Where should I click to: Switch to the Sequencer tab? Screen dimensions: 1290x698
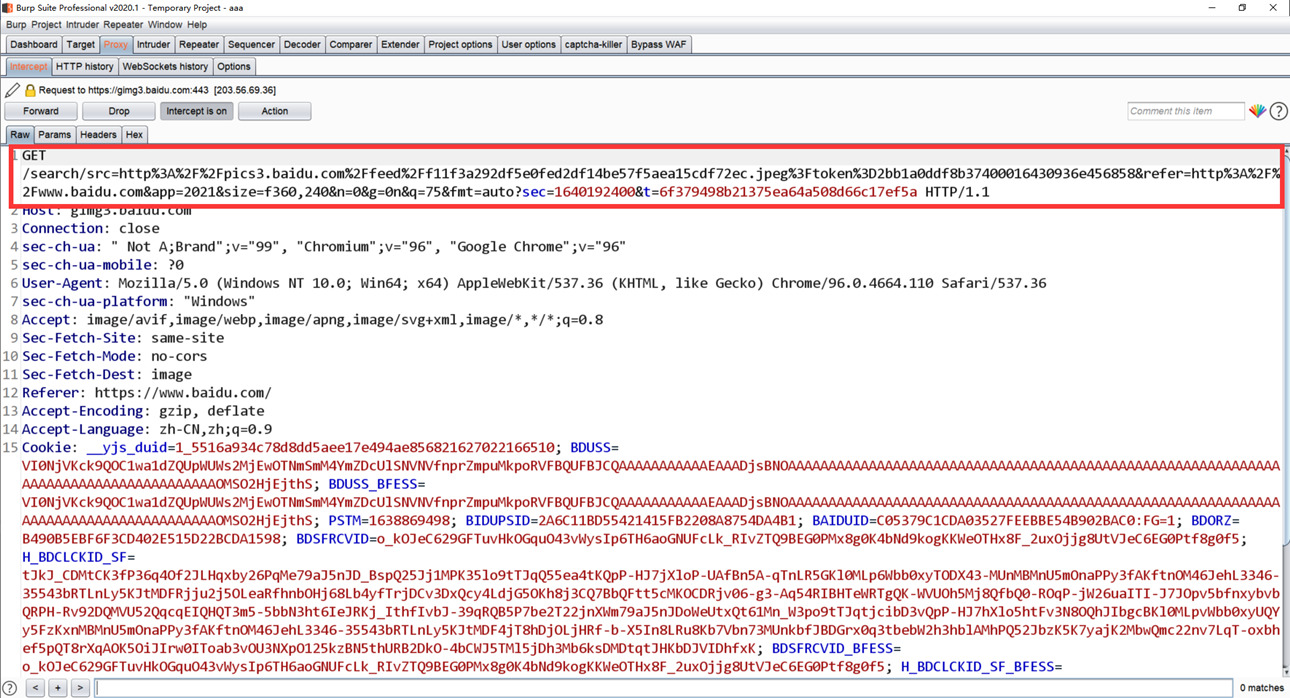pos(251,44)
